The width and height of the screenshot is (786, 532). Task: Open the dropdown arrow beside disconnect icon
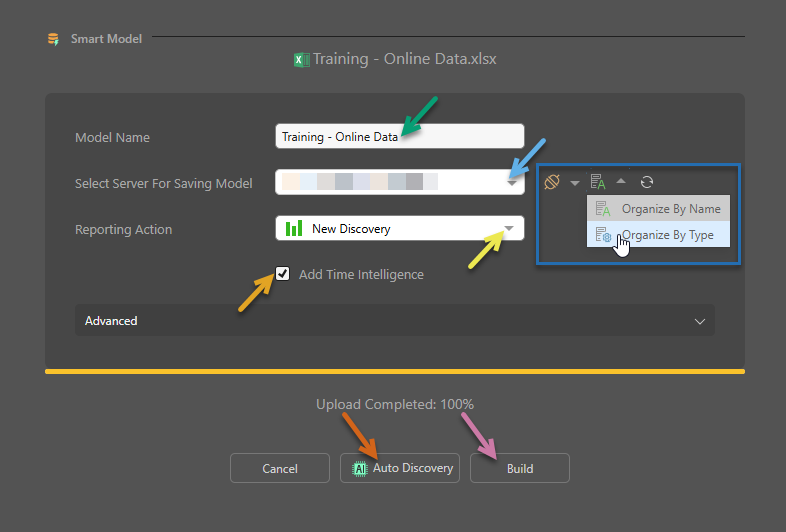pyautogui.click(x=575, y=183)
